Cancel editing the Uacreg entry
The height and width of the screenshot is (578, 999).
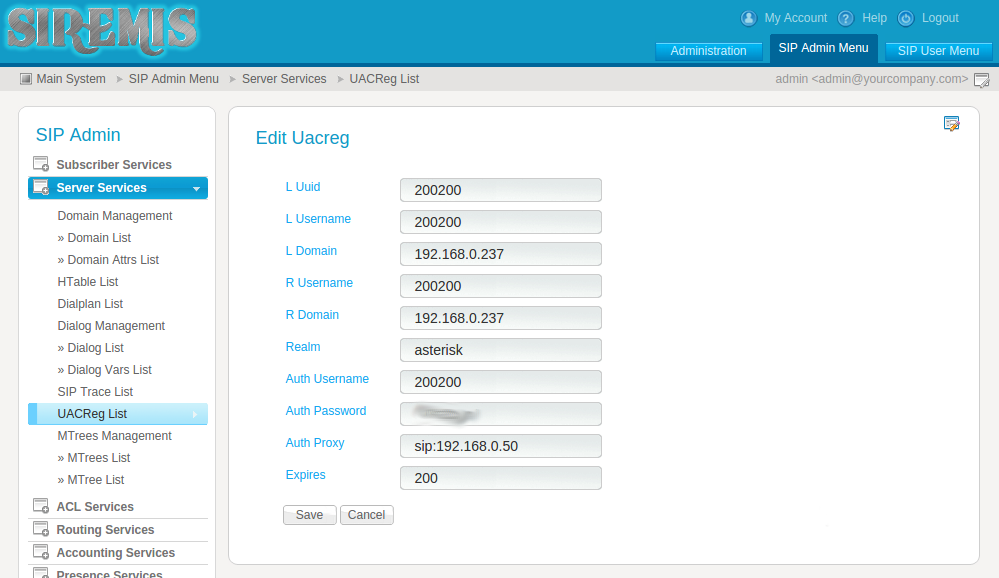pyautogui.click(x=366, y=515)
